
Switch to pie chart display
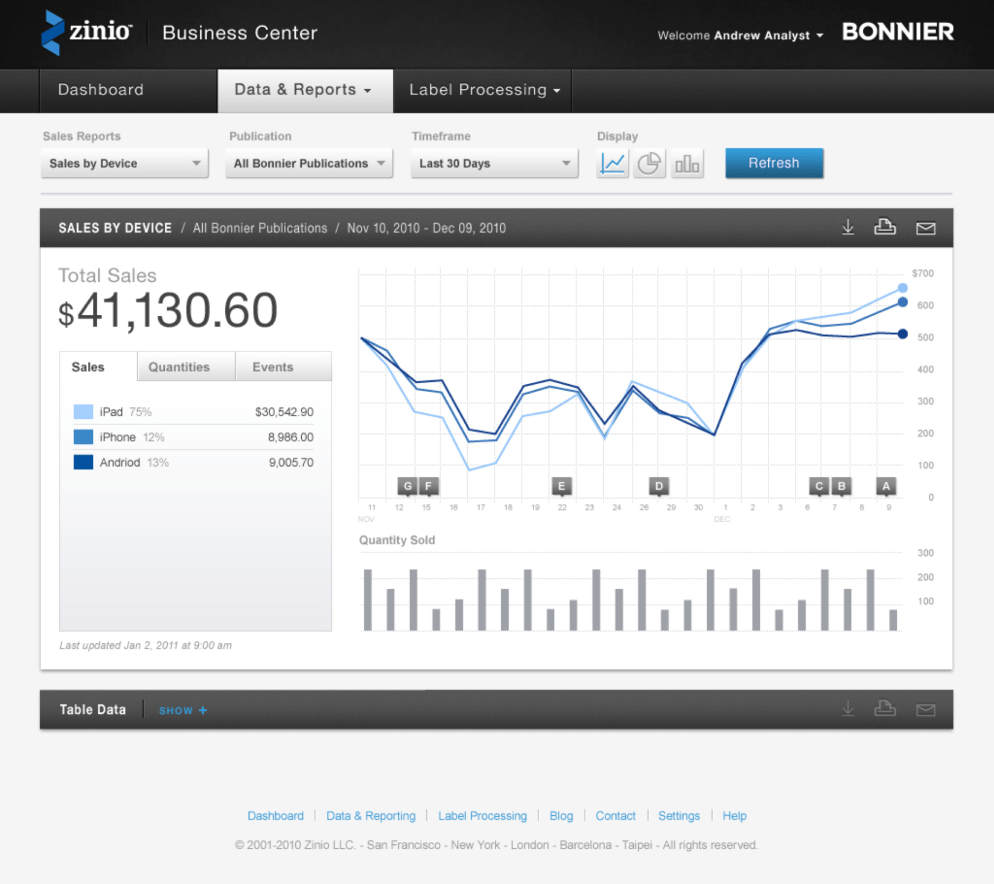[x=650, y=163]
